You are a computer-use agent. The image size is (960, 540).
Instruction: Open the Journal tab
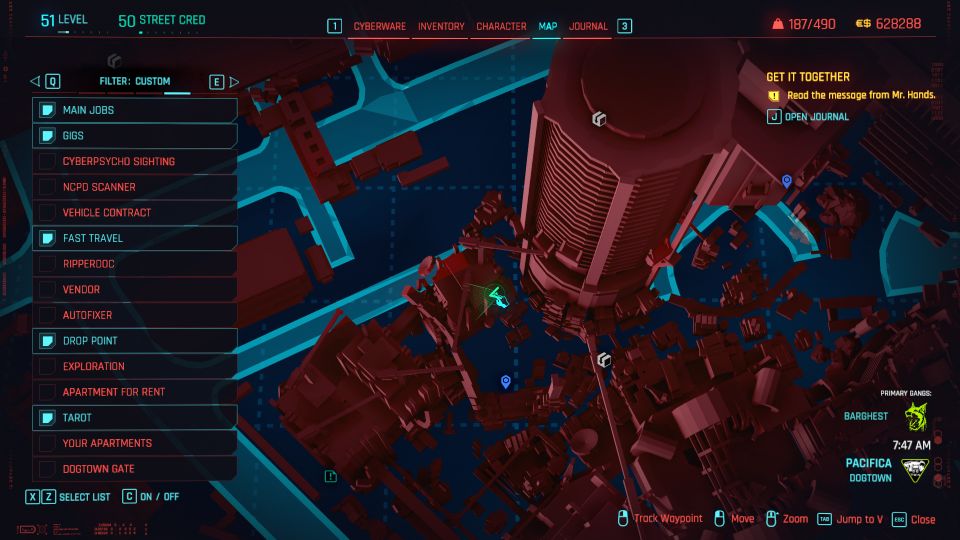point(588,26)
